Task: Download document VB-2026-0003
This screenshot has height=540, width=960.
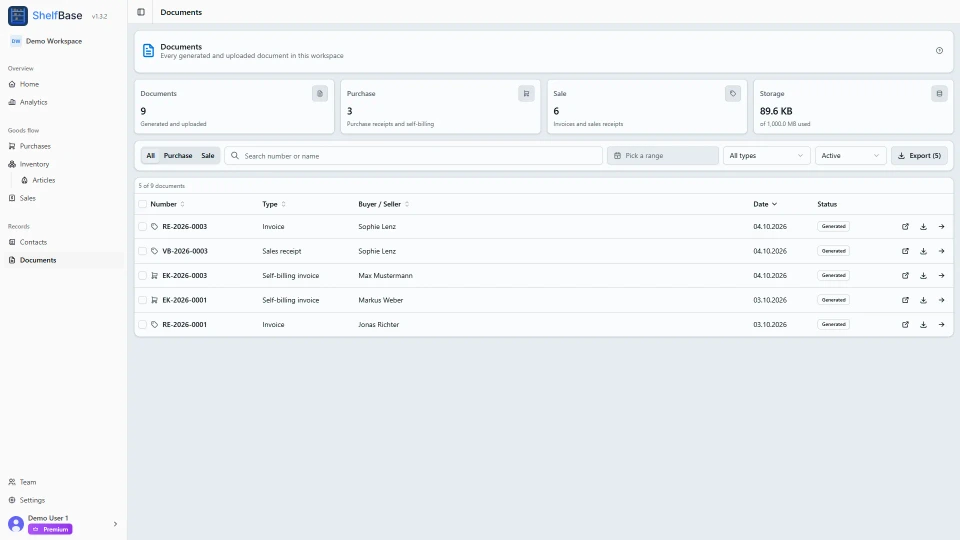Action: 923,251
